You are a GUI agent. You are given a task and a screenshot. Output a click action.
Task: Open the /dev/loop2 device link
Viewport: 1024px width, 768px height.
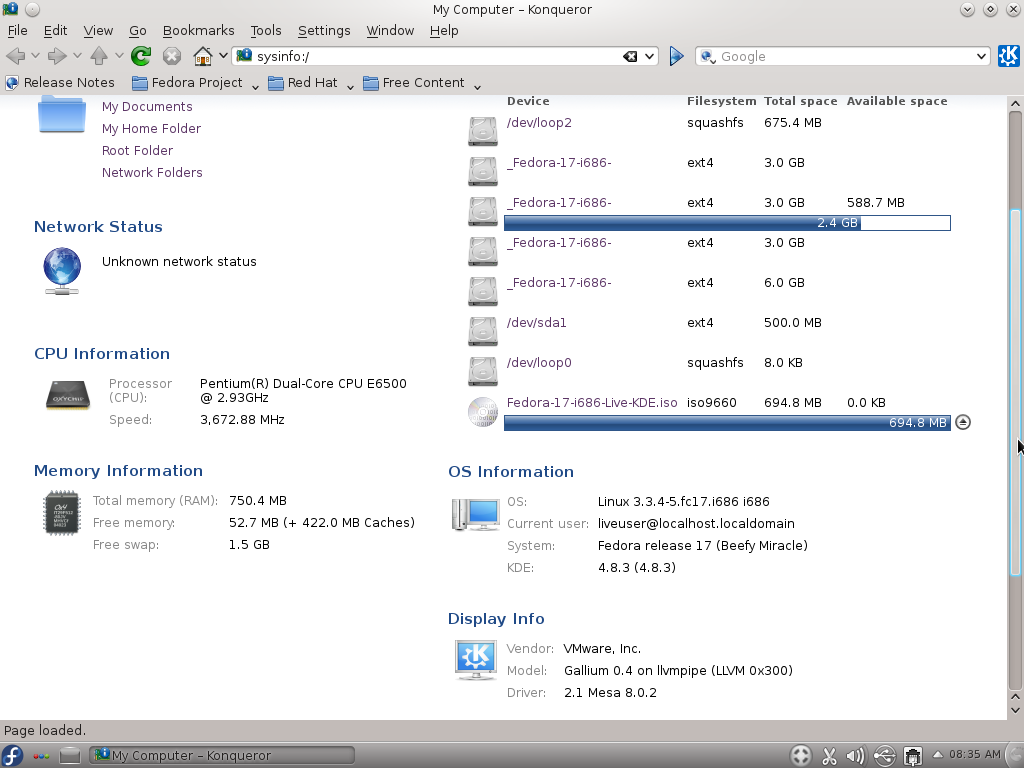(x=539, y=123)
